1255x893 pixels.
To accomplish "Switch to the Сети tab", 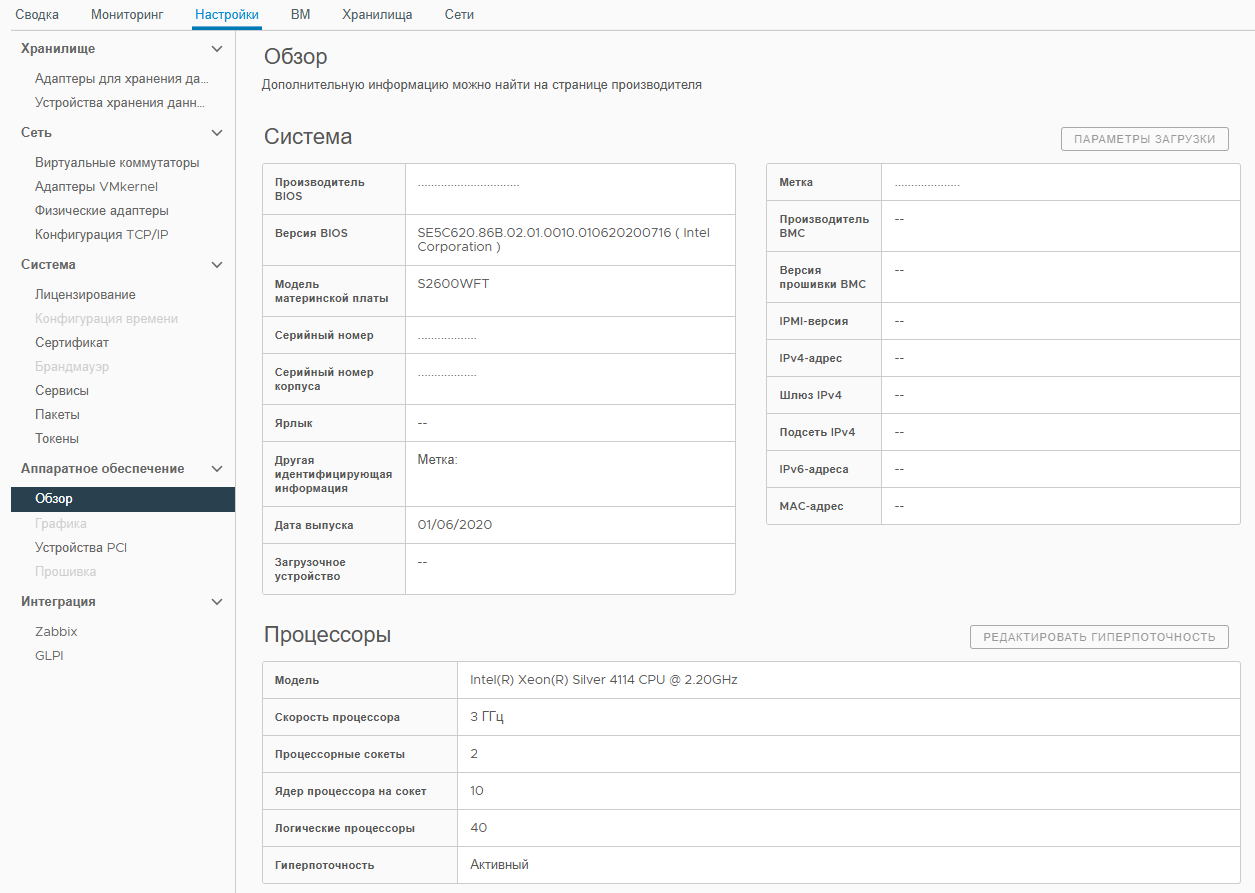I will (459, 15).
